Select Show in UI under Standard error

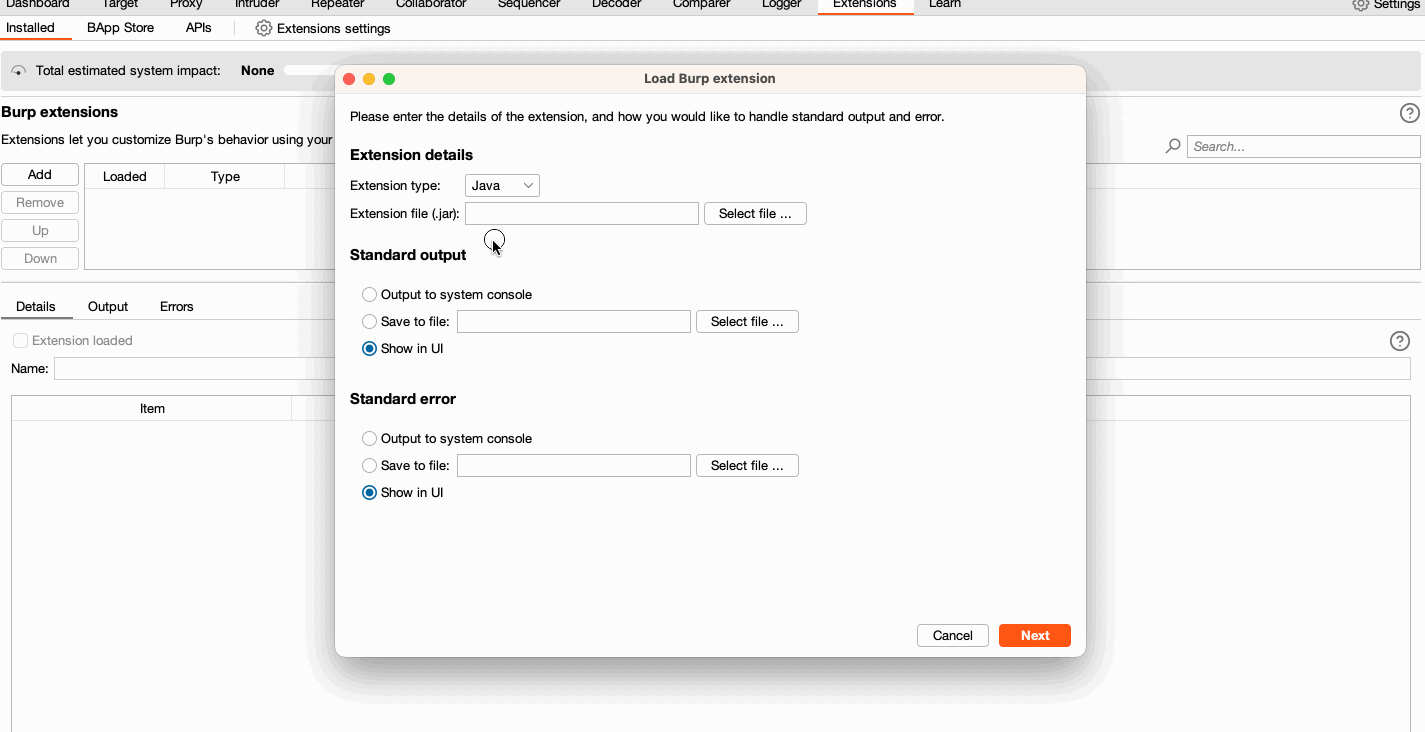click(370, 493)
